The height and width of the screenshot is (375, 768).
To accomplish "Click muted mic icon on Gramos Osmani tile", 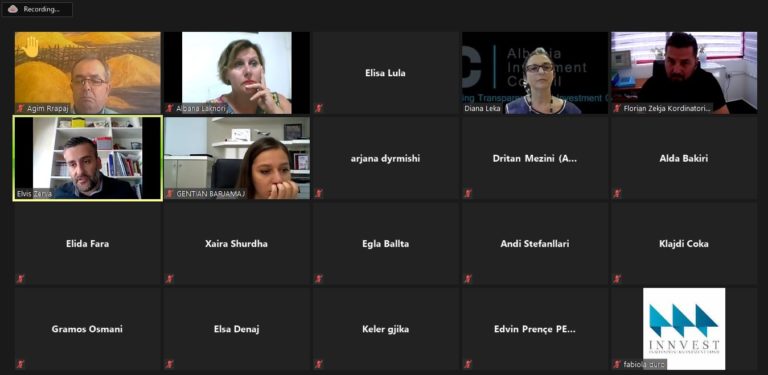I will [x=21, y=364].
